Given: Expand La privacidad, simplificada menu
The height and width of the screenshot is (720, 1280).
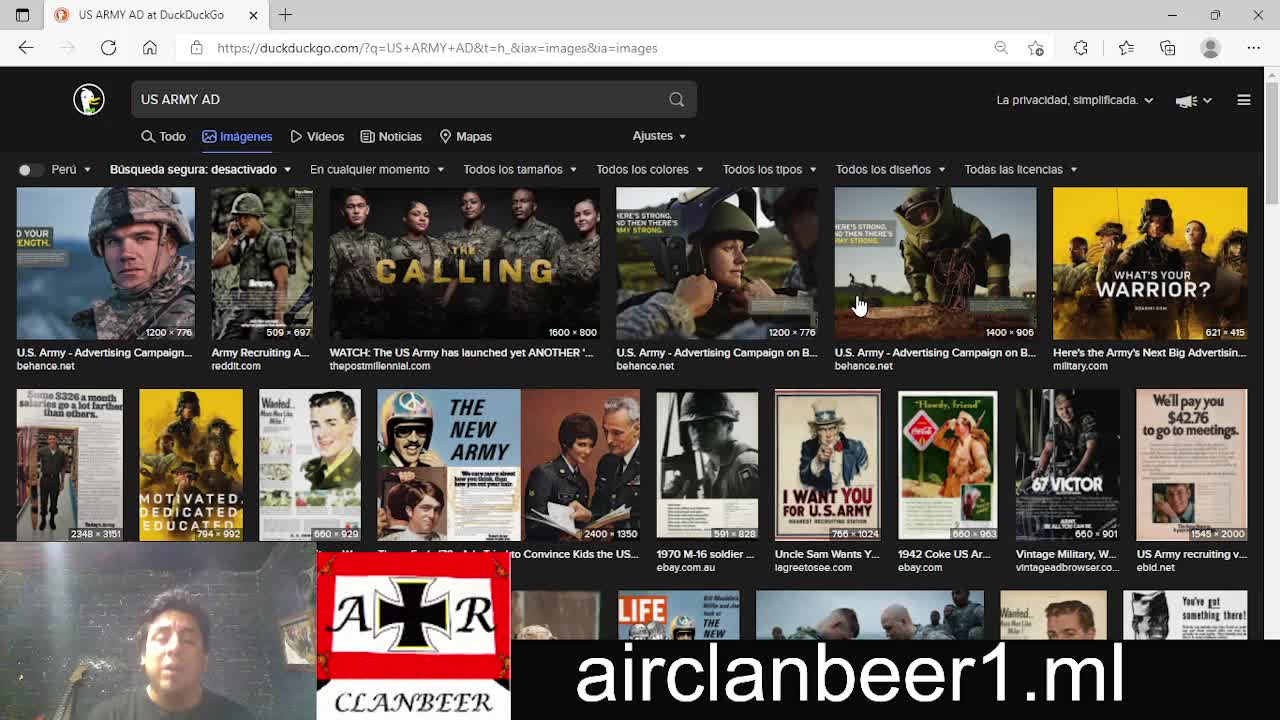Looking at the screenshot, I should tap(1074, 100).
